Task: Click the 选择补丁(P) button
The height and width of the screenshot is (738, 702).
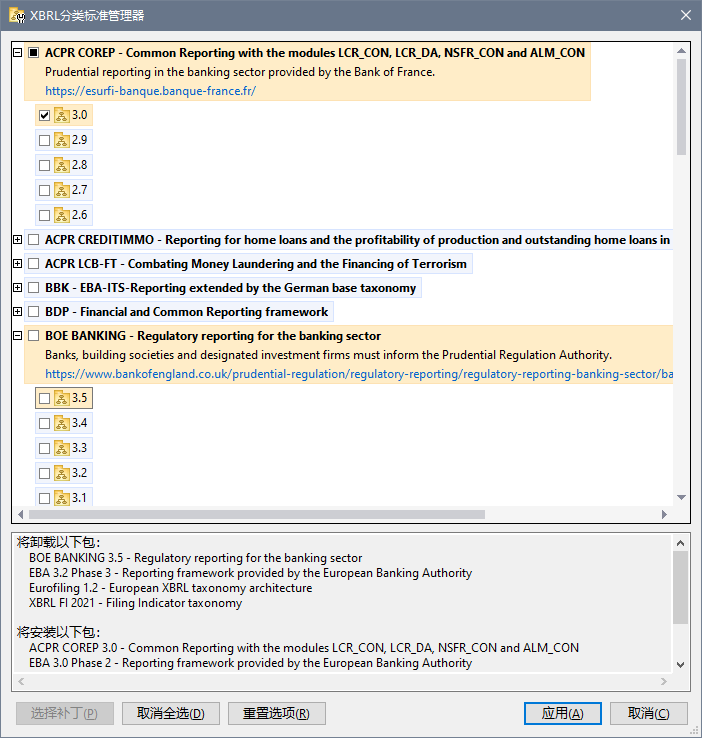Action: pyautogui.click(x=65, y=714)
